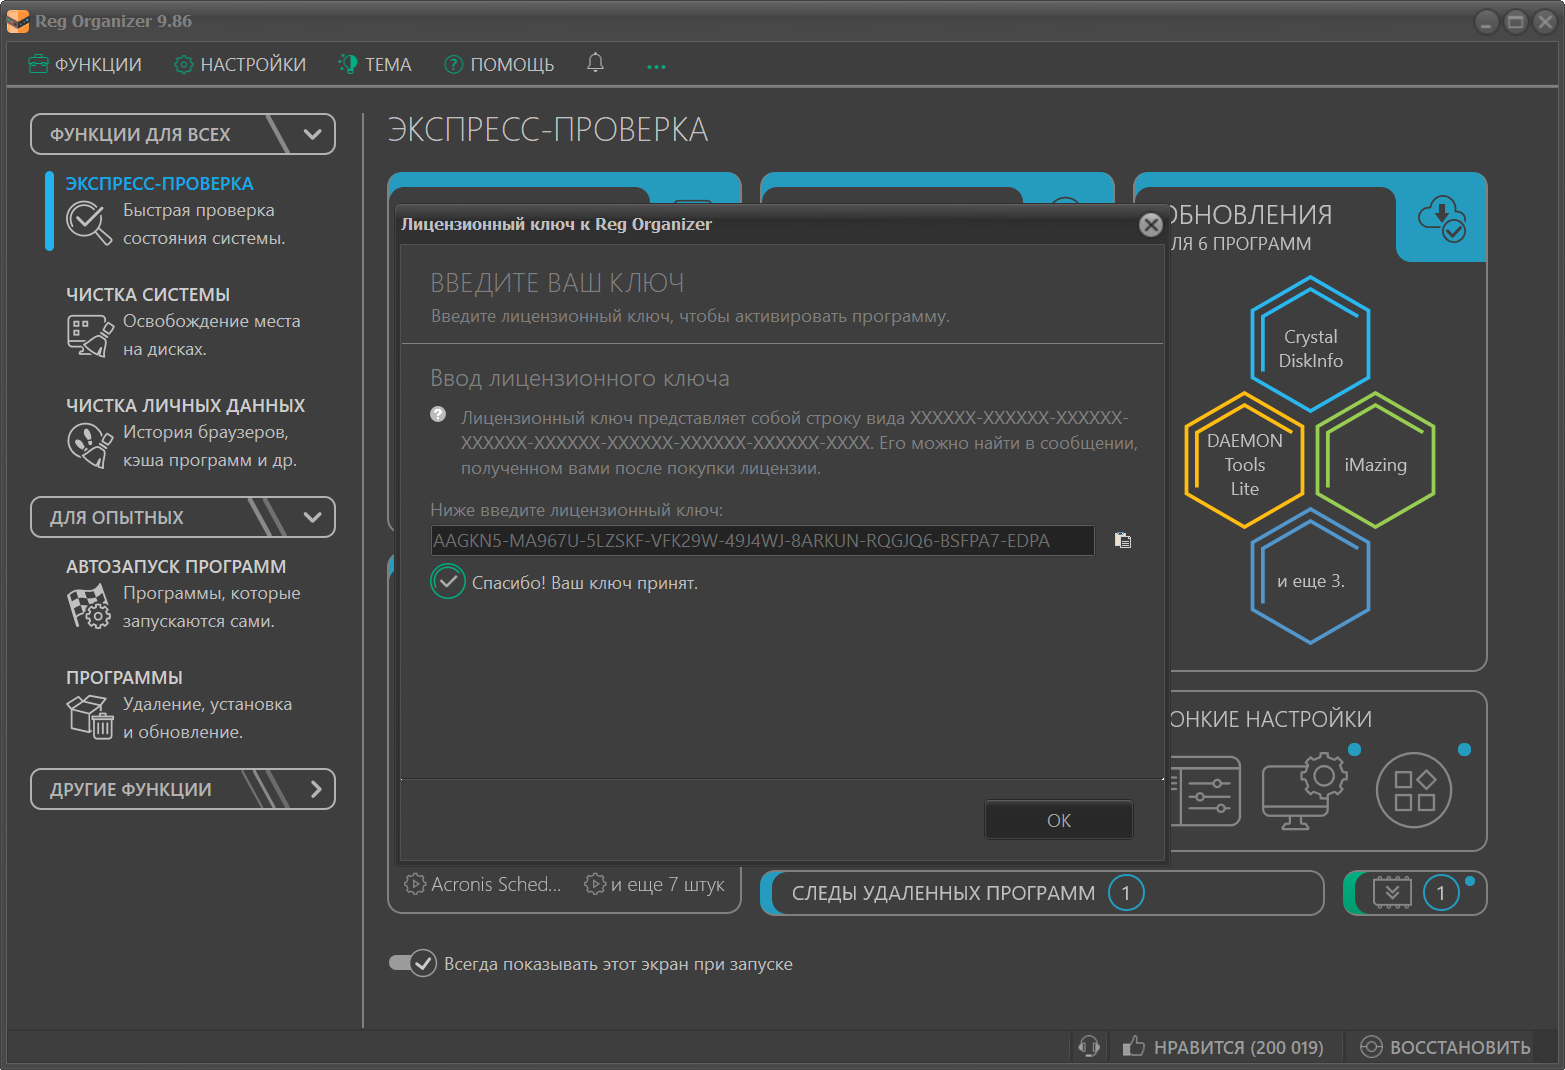The image size is (1565, 1070).
Task: Close the license key dialog
Action: click(x=1151, y=225)
